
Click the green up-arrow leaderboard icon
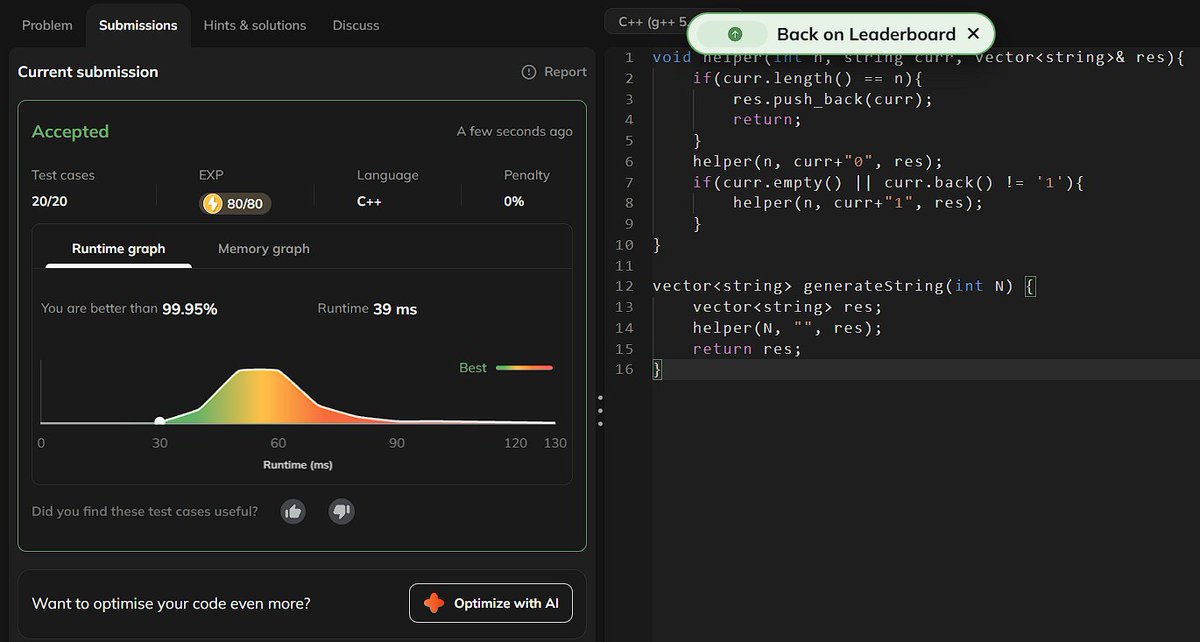click(735, 34)
